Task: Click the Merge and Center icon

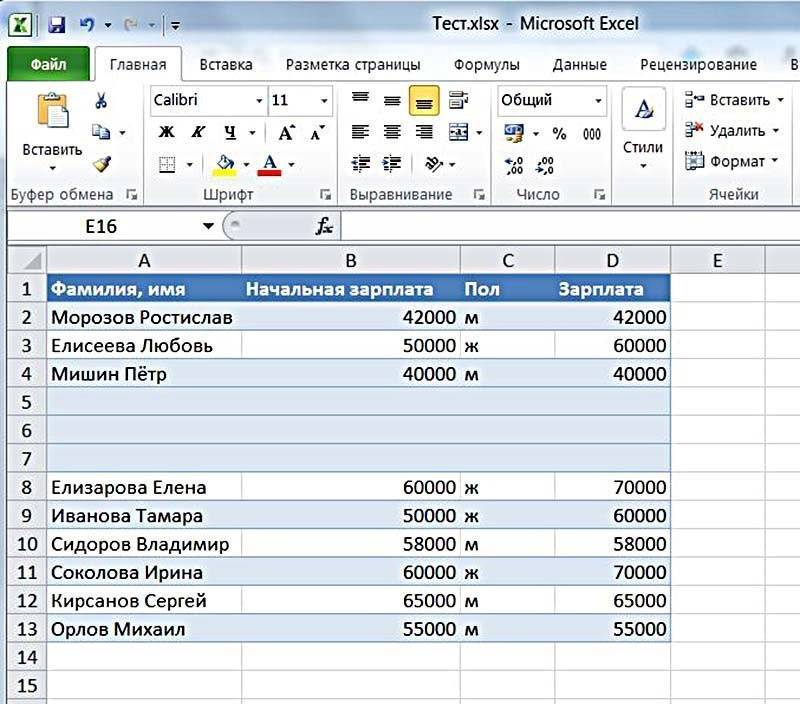Action: (x=458, y=133)
